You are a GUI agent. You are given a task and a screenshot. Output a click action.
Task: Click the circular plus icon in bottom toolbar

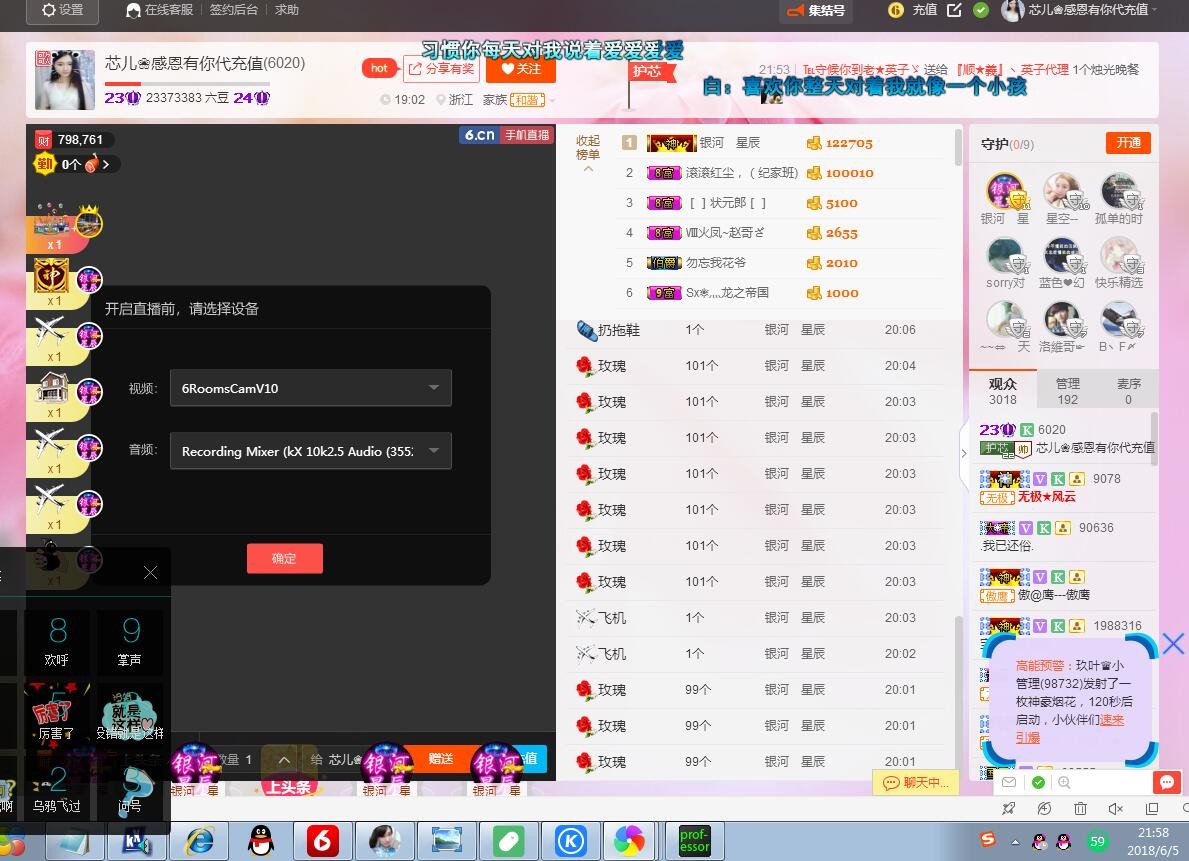(1044, 809)
